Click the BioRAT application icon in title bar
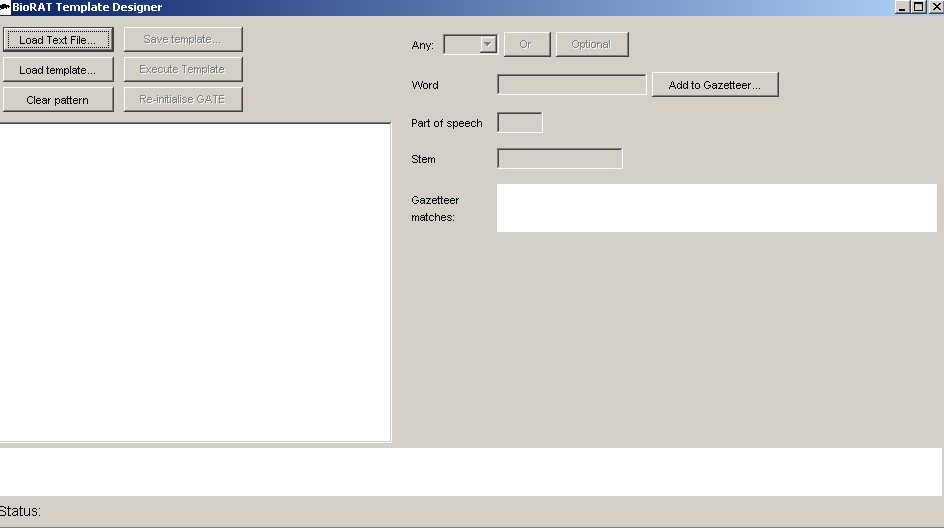 point(5,7)
